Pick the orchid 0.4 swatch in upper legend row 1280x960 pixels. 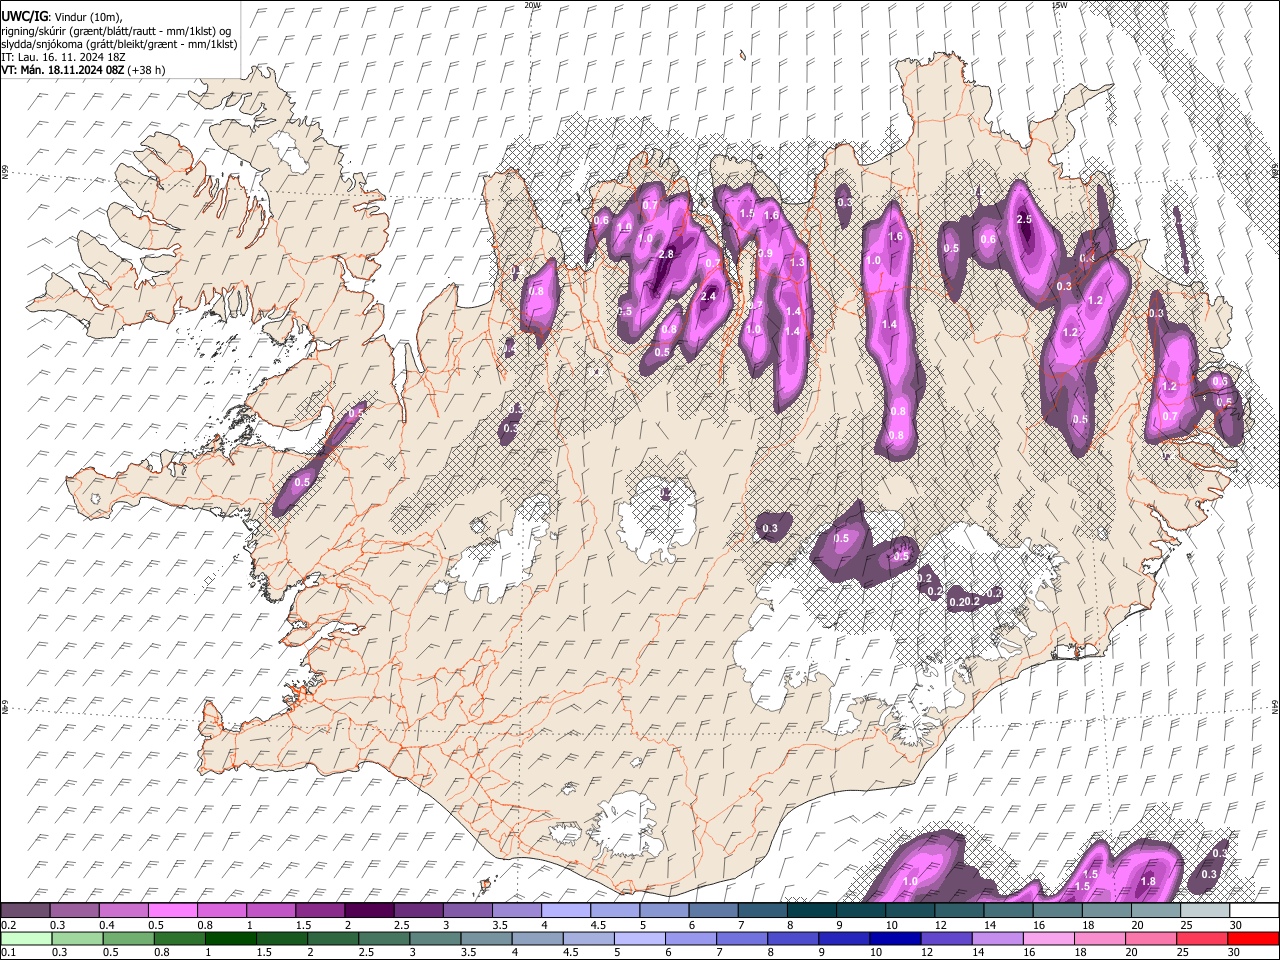tap(124, 910)
